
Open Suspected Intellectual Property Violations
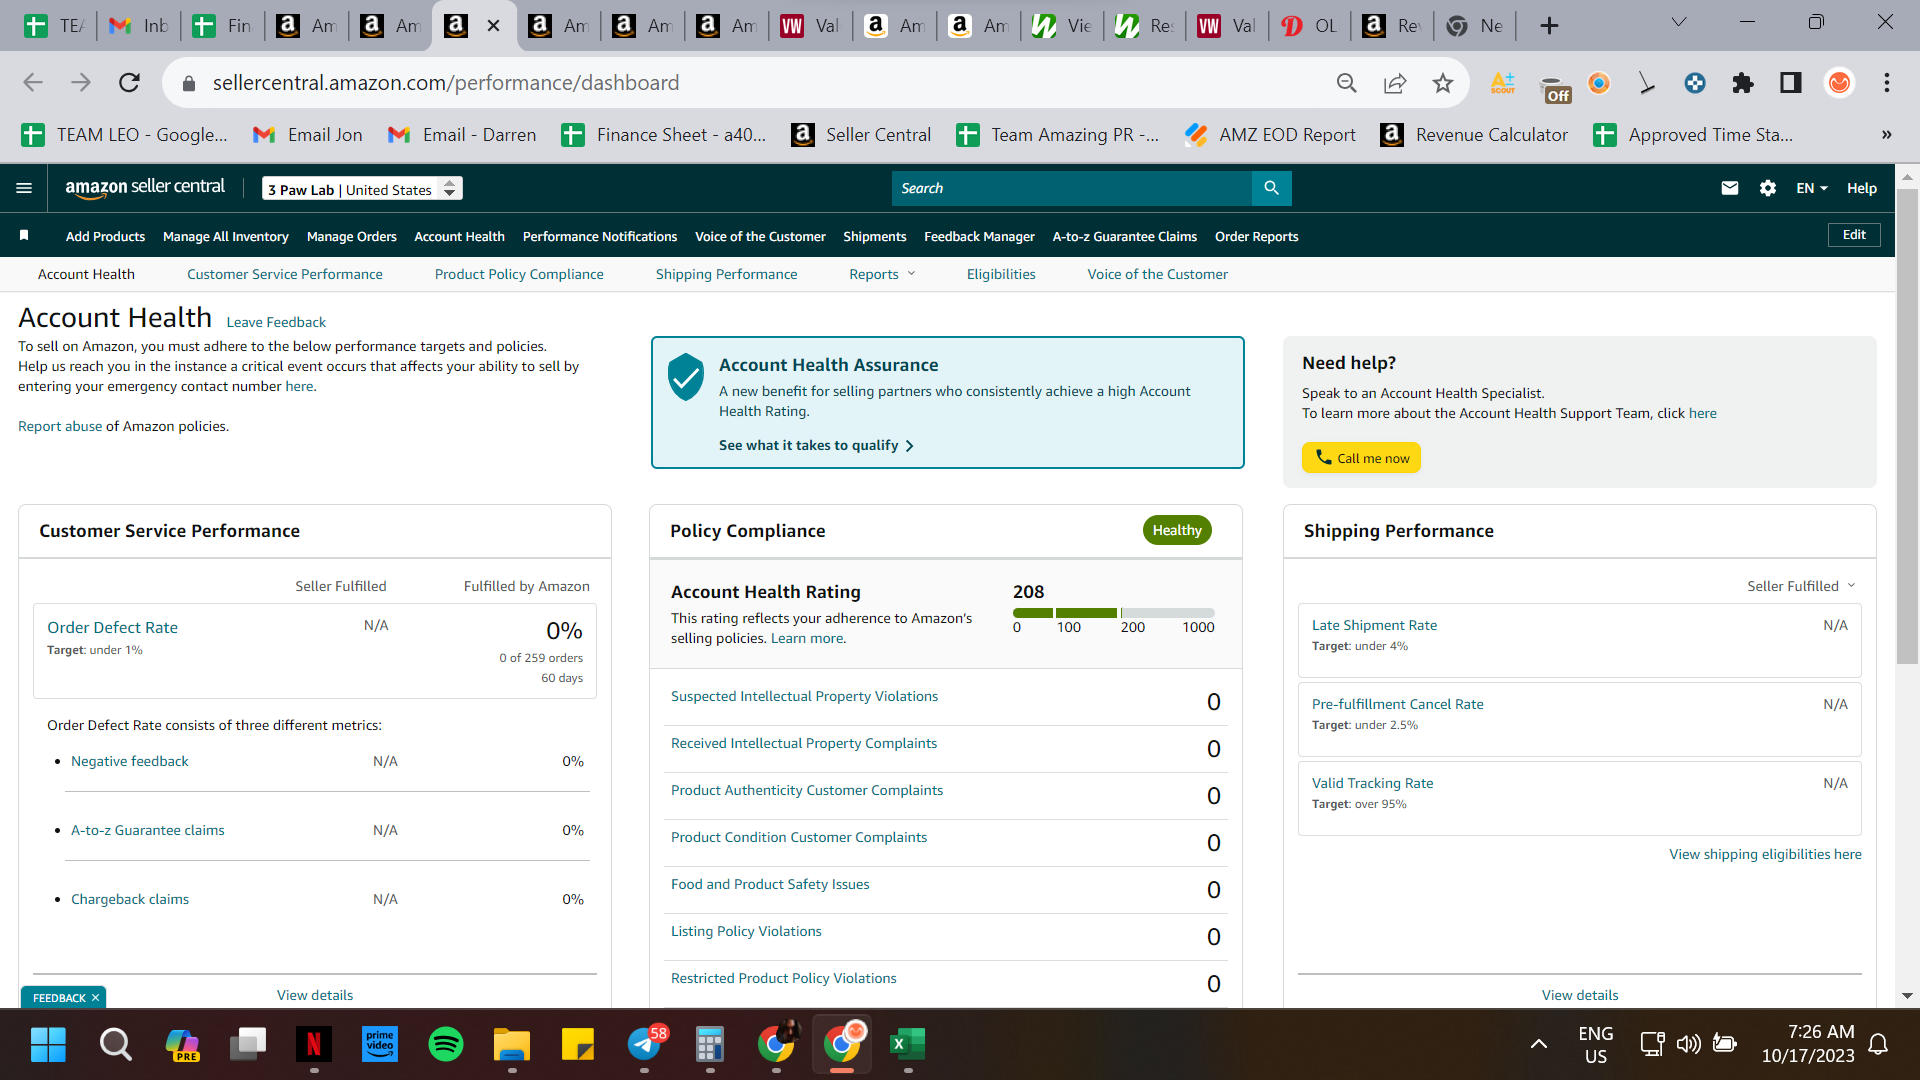tap(804, 696)
